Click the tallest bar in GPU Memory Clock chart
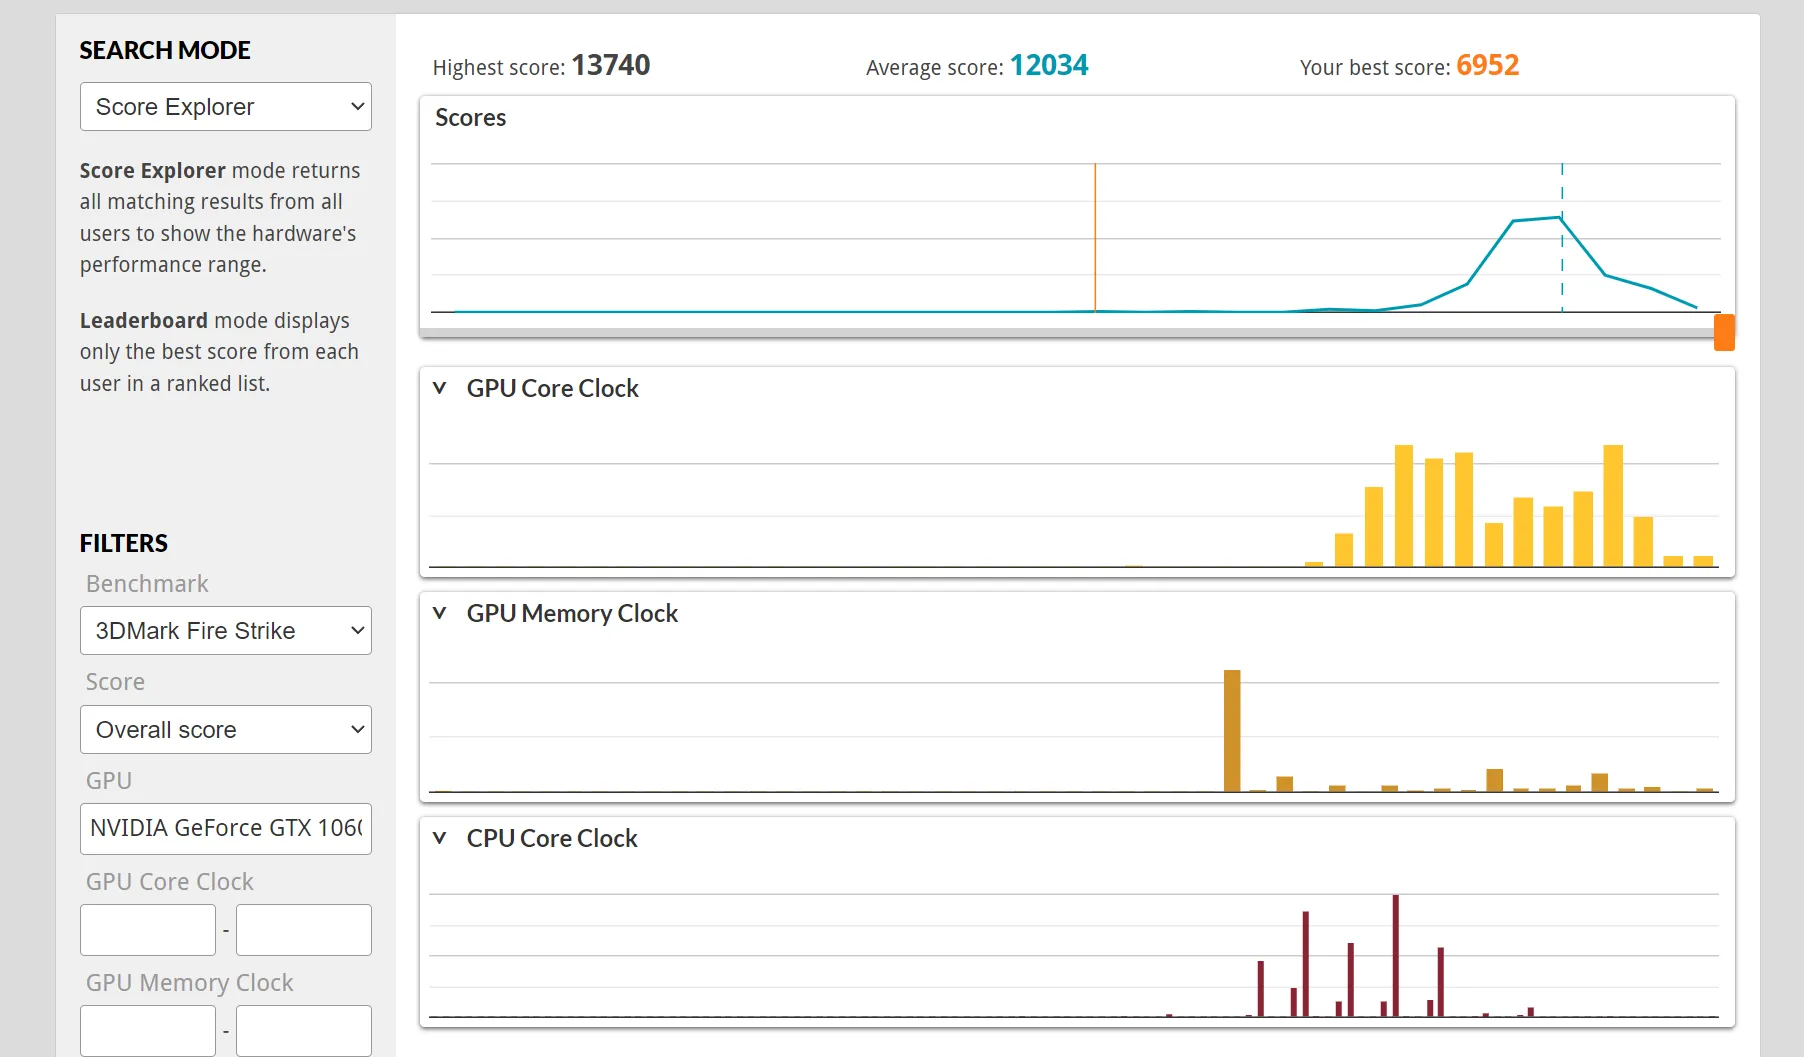This screenshot has width=1804, height=1057. 1232,731
